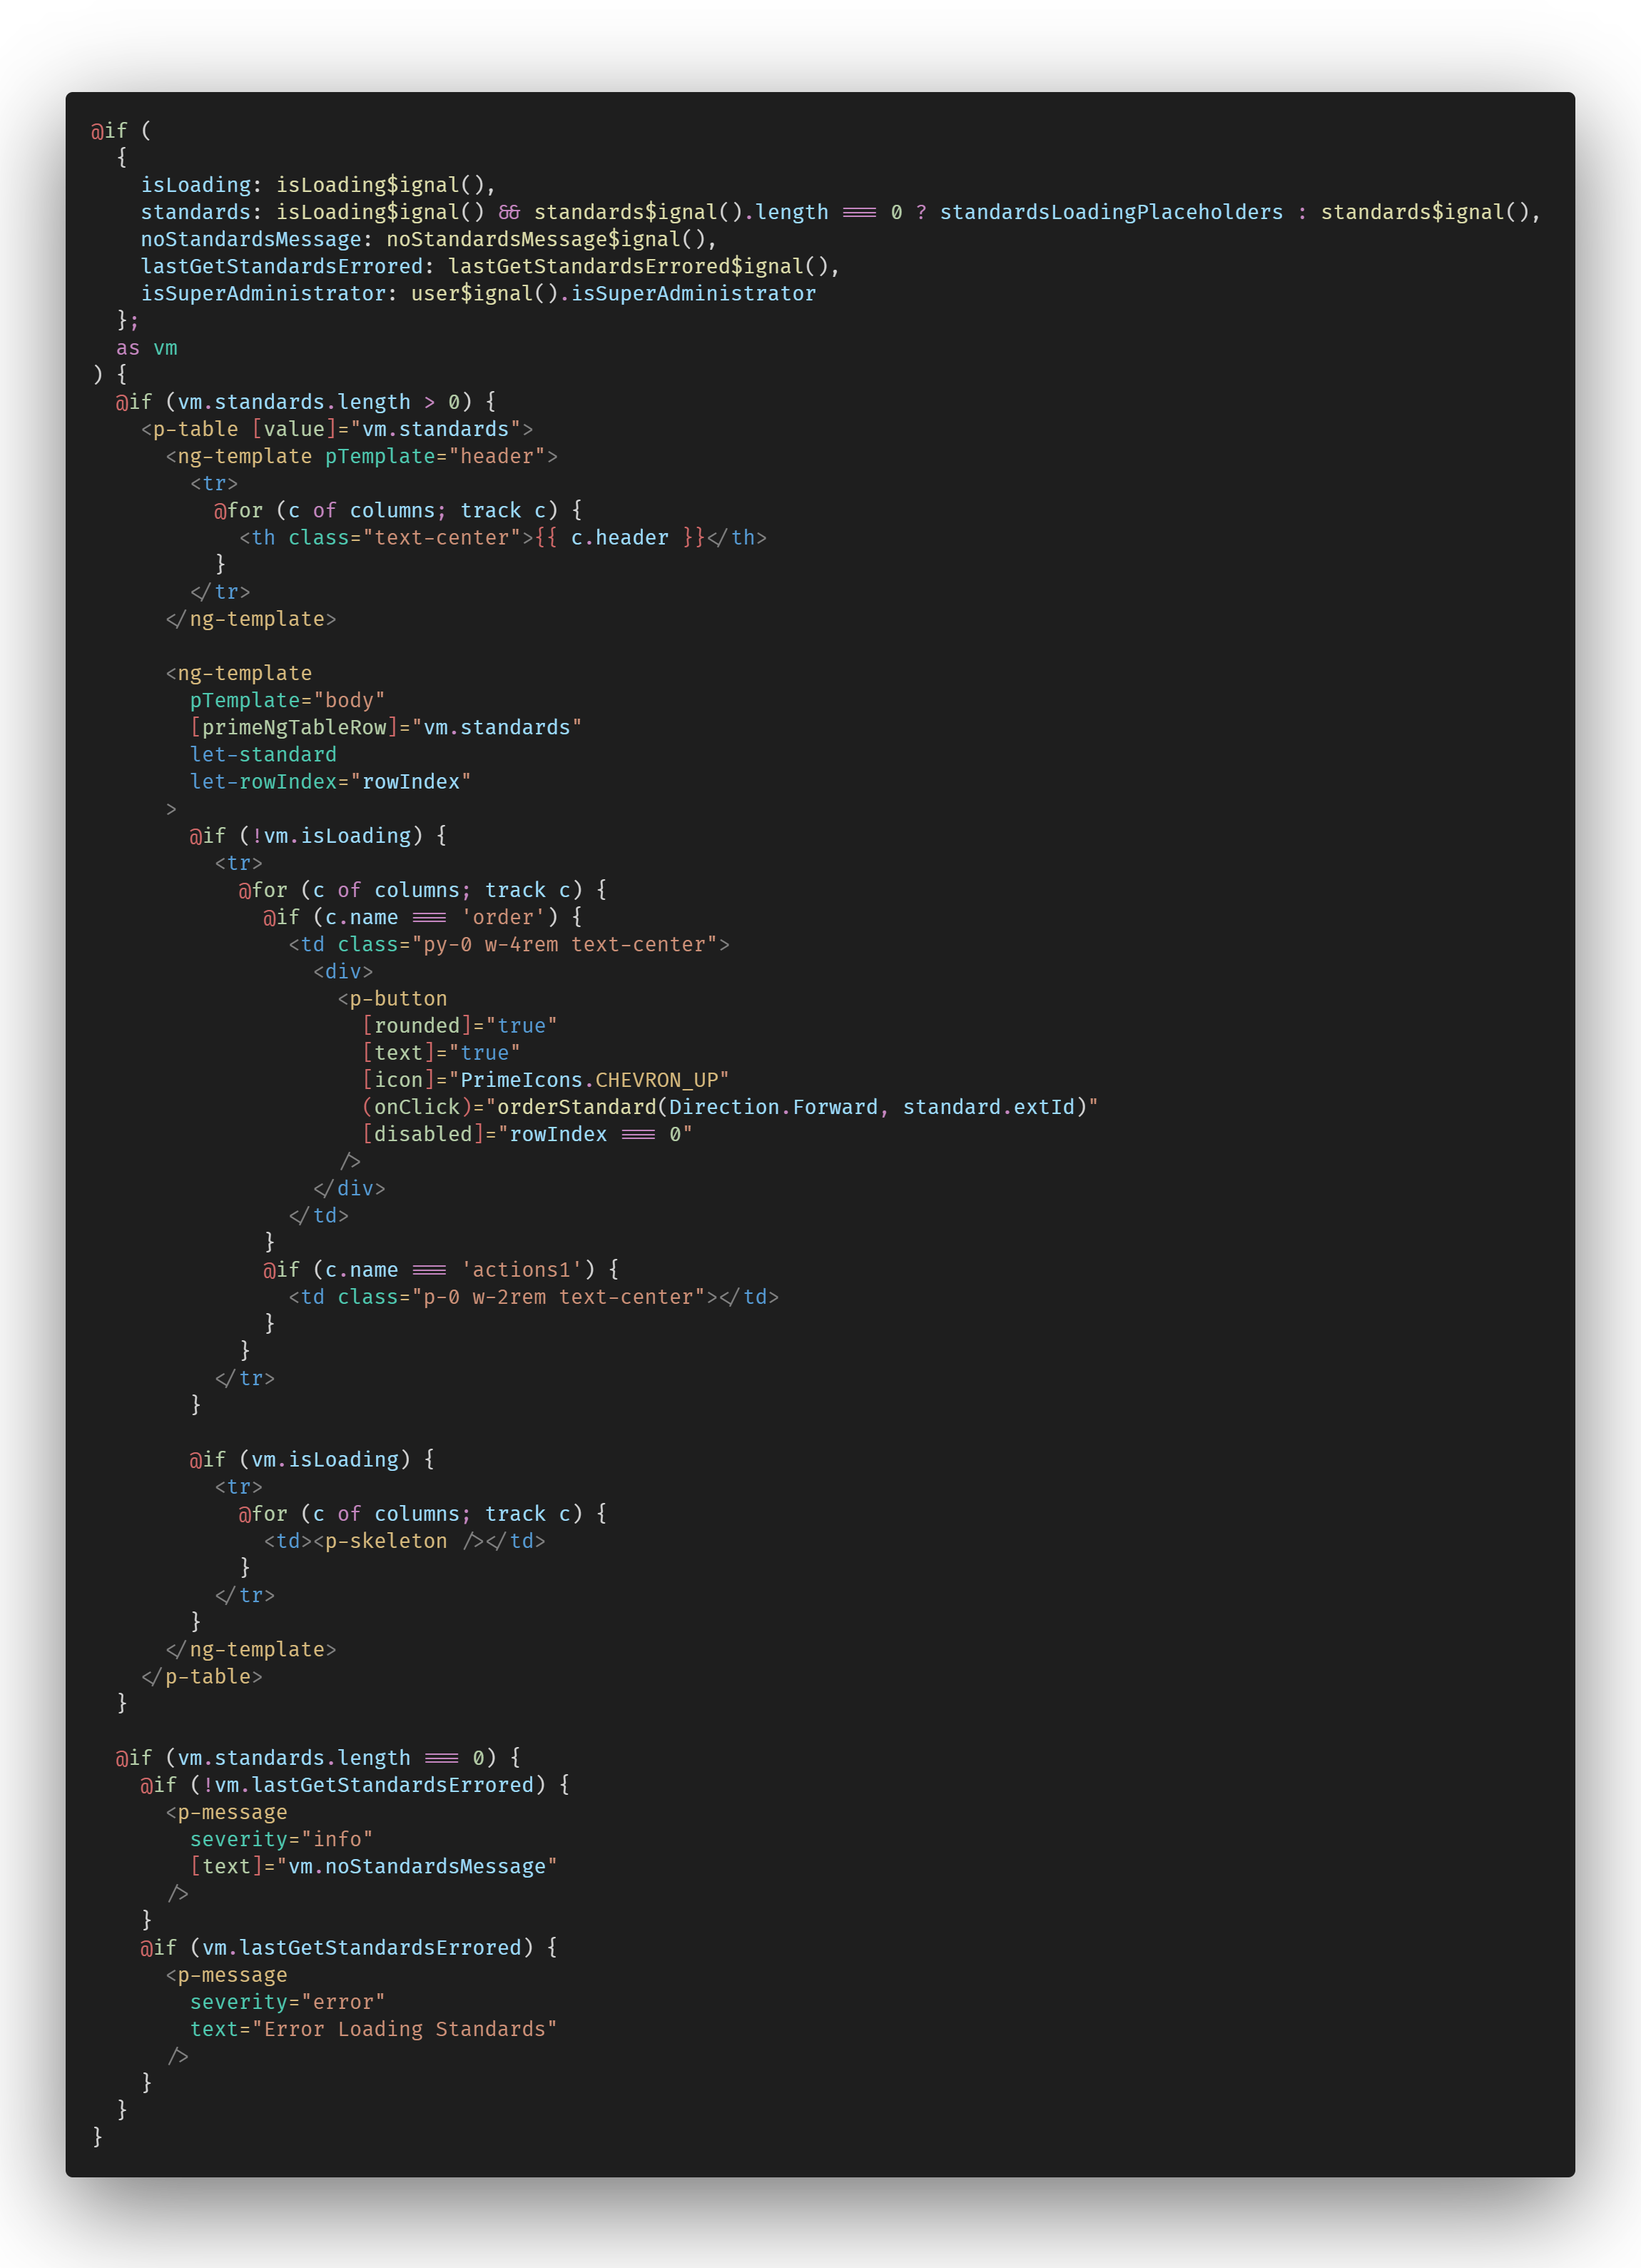Click '@if (!vm.lastGetStandardsErrored) {' line

click(355, 1785)
